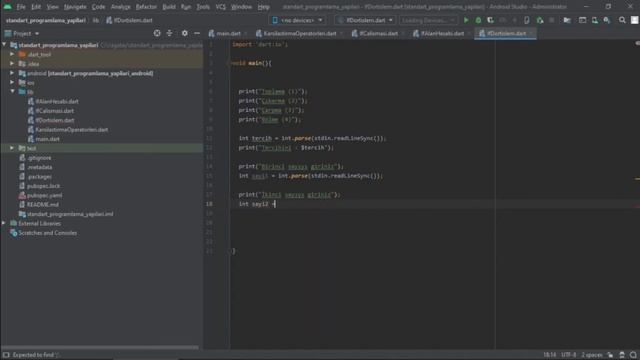Image resolution: width=640 pixels, height=360 pixels.
Task: Select IfAlanHesabi.dart in project tree
Action: 57,101
